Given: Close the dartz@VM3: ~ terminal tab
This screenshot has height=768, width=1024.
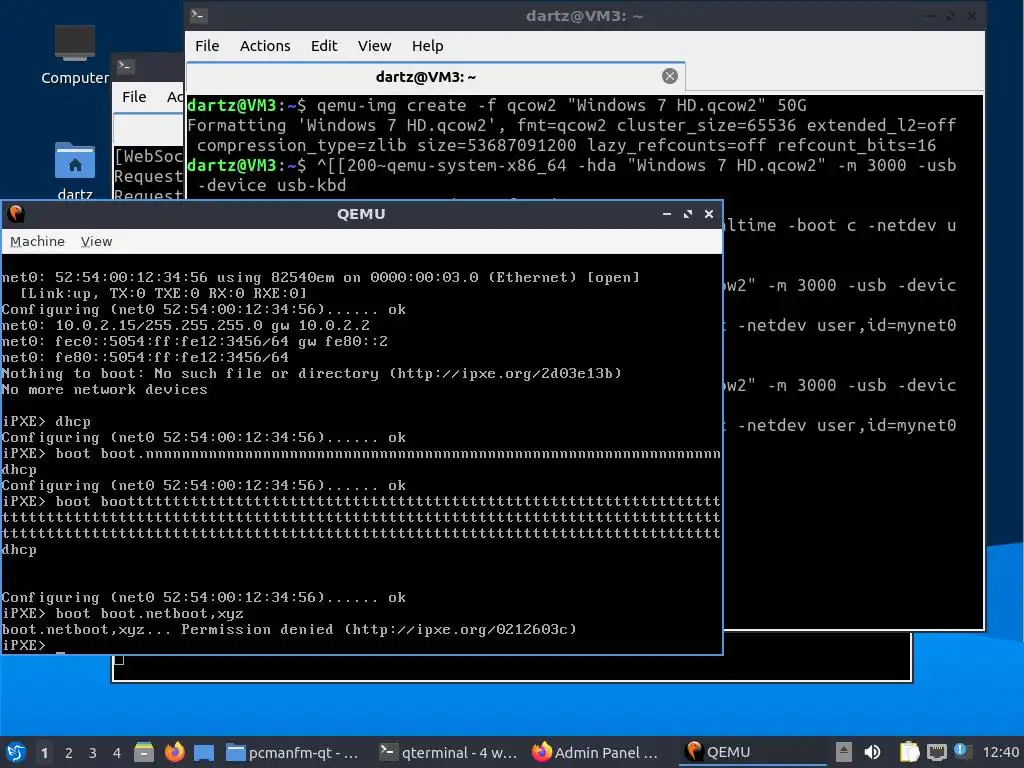Looking at the screenshot, I should click(669, 76).
